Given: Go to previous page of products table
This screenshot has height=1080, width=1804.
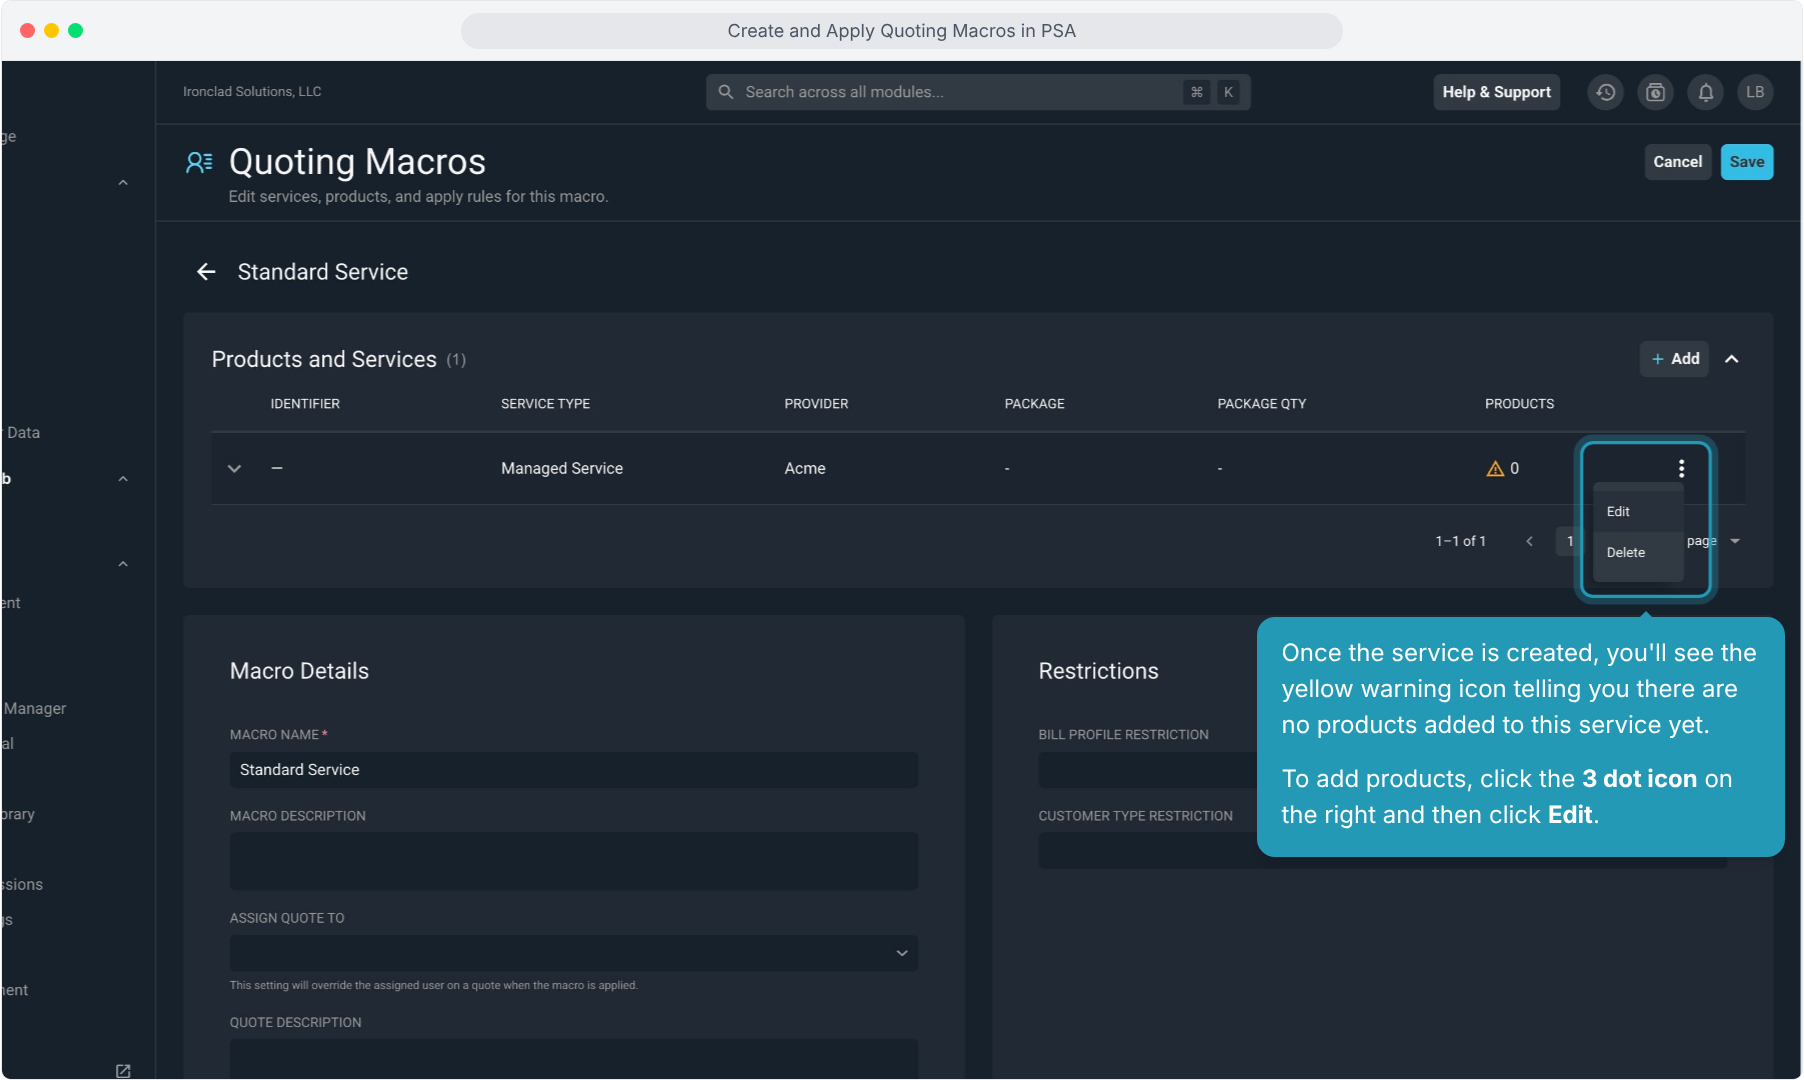Looking at the screenshot, I should click(1529, 541).
